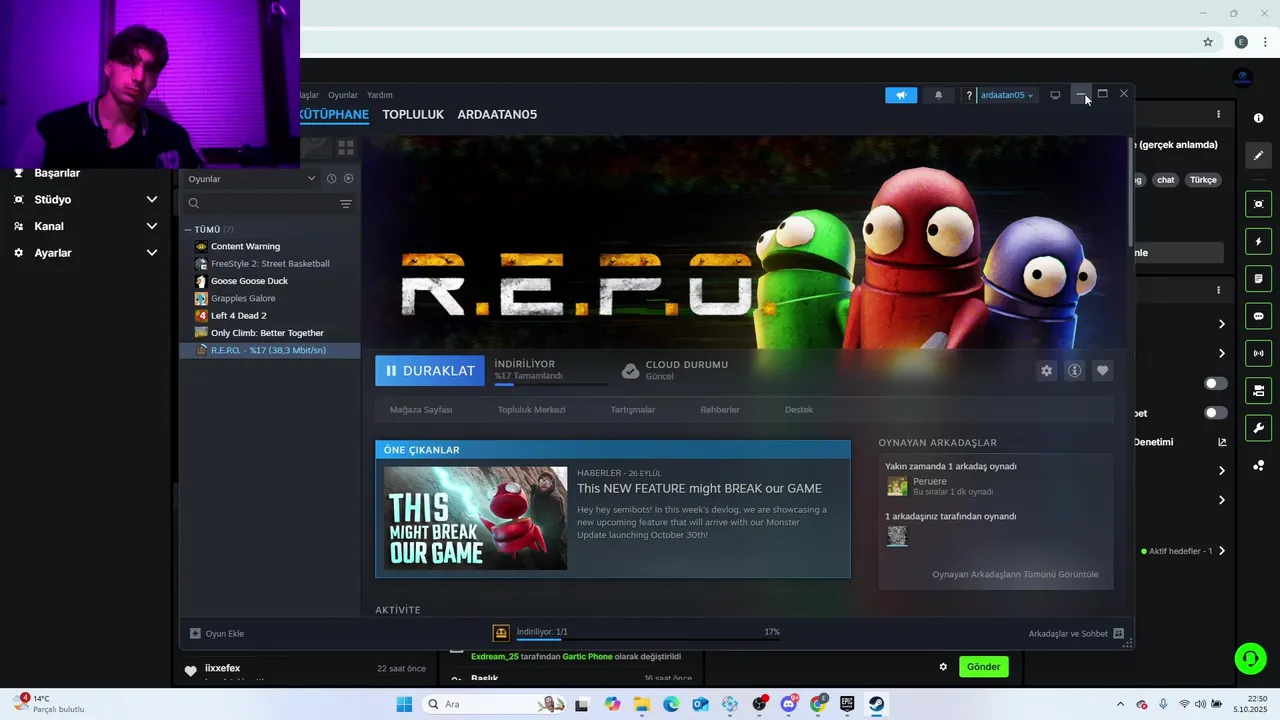Filter library by ready-to-play icon
This screenshot has height=720, width=1280.
coord(348,179)
